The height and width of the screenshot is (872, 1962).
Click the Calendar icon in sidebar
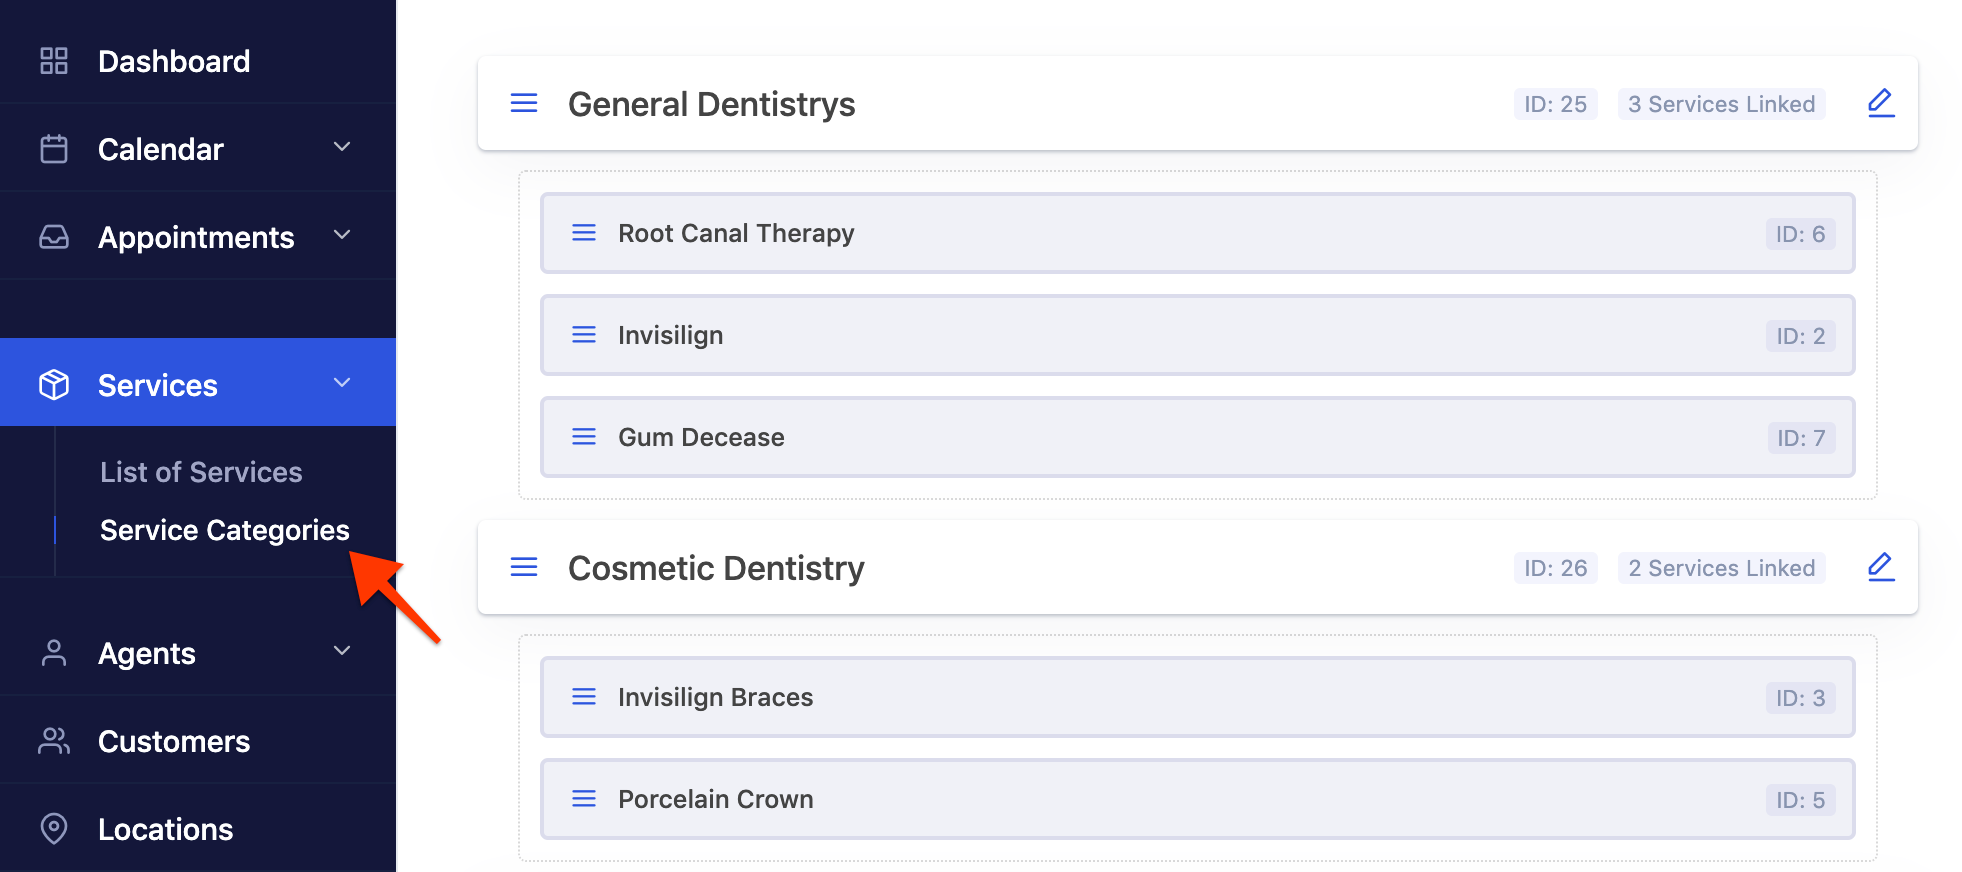point(54,149)
